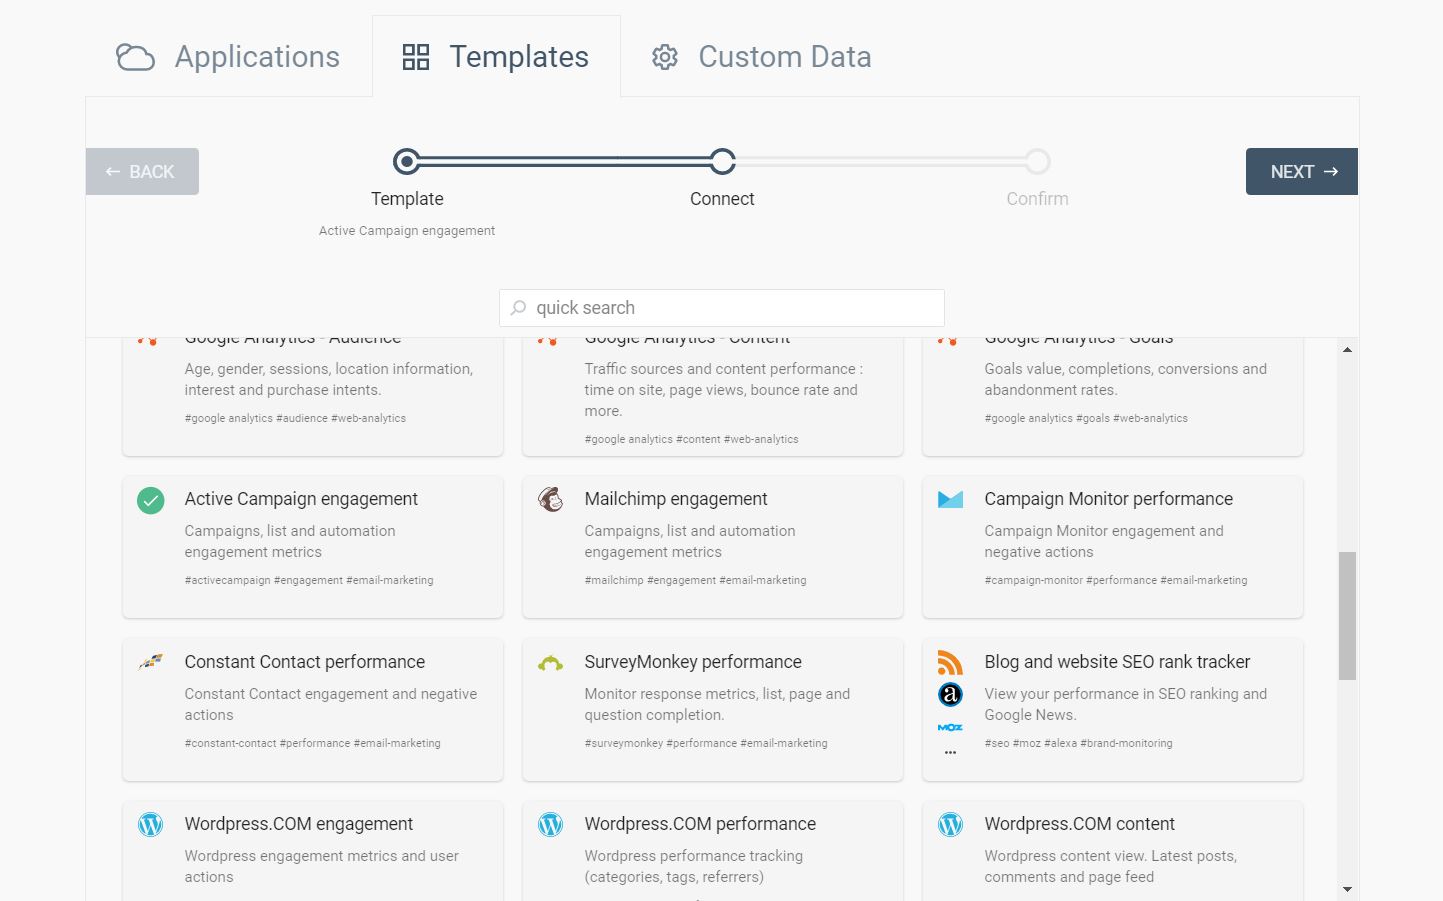Click the template list scrollbar thumb

tap(1347, 616)
